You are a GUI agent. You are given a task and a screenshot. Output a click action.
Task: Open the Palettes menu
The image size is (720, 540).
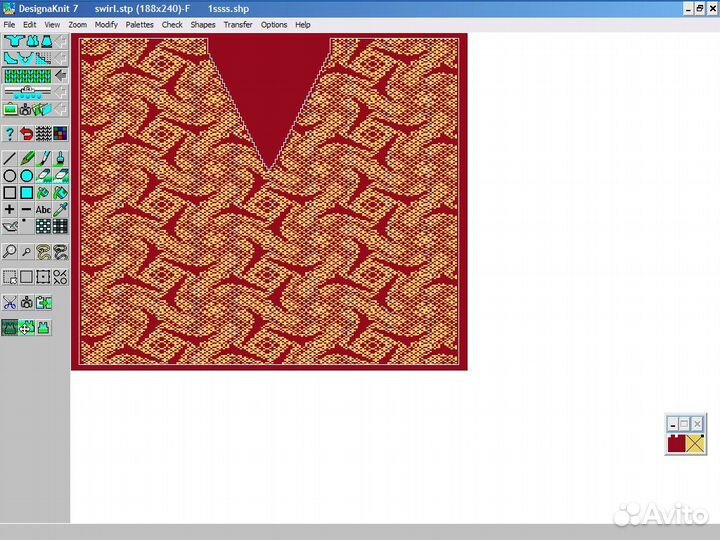(140, 25)
